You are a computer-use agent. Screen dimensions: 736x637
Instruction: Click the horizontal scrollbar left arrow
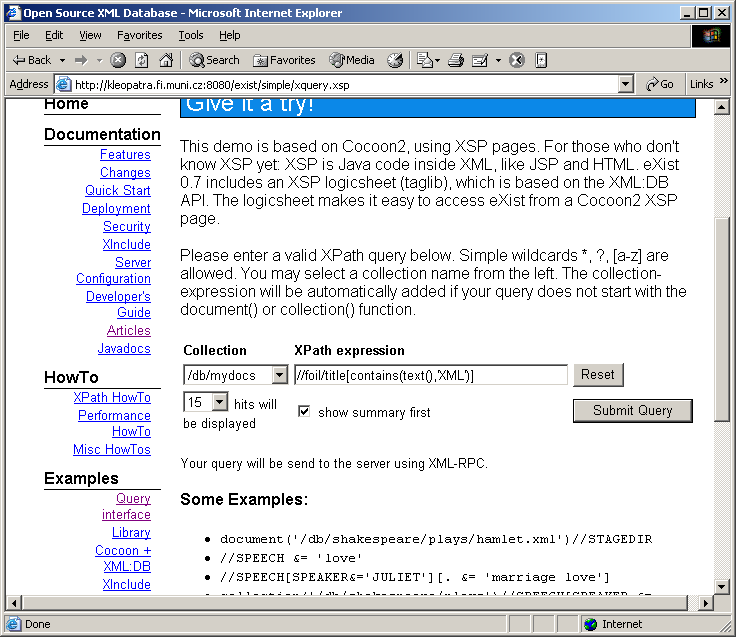(14, 603)
